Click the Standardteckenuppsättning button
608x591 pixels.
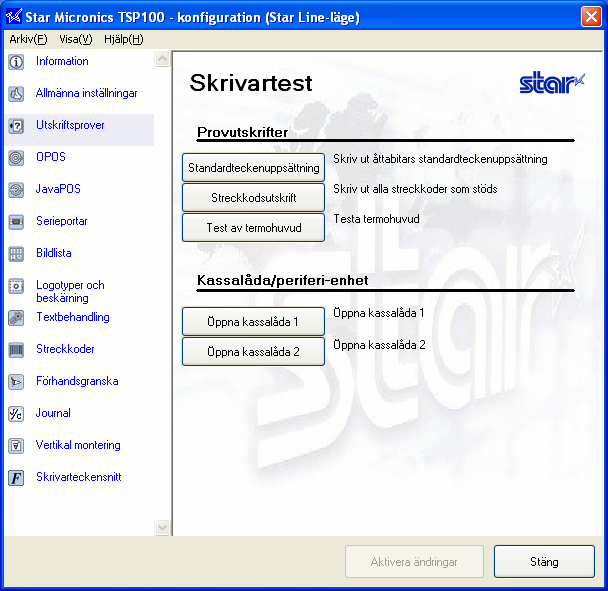[253, 168]
